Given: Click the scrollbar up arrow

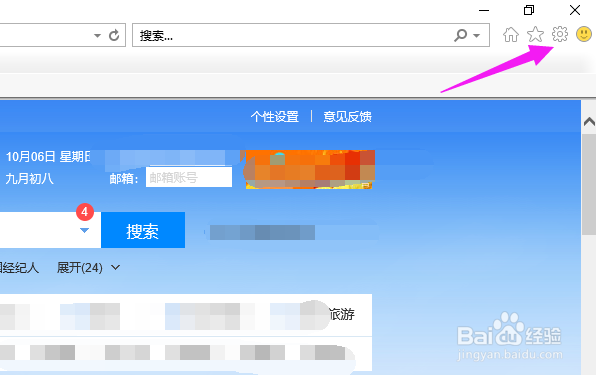Looking at the screenshot, I should tap(589, 122).
